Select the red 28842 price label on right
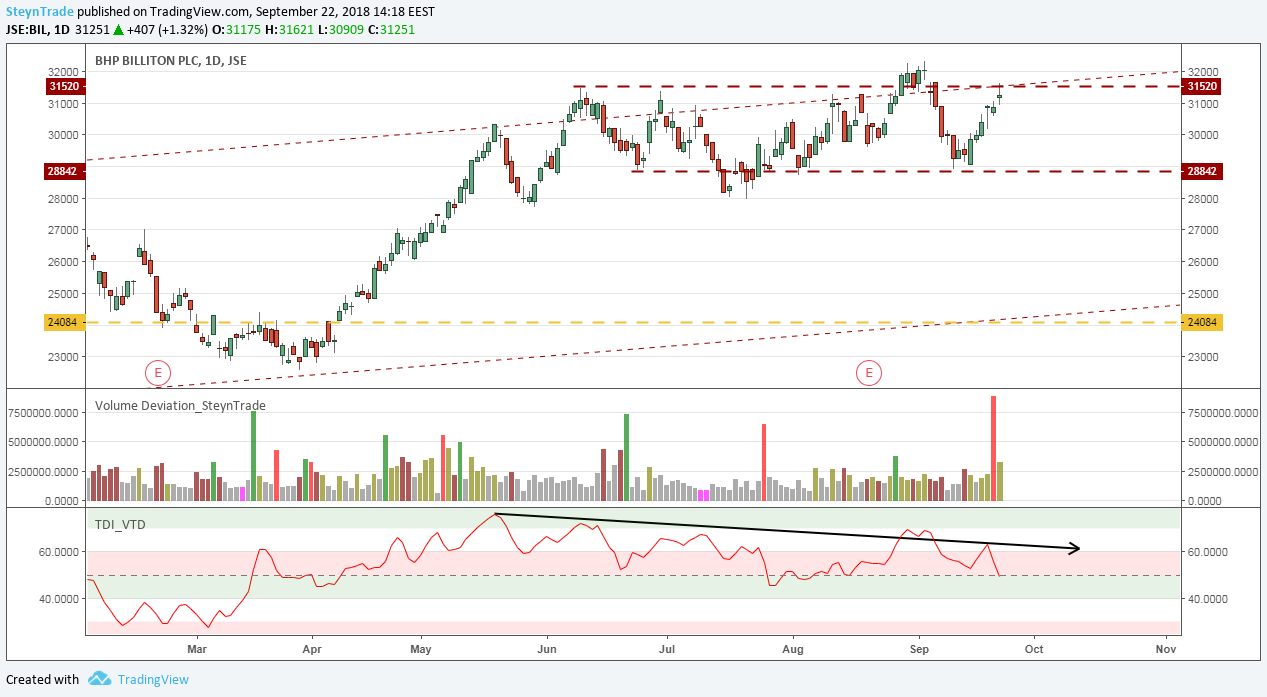 tap(1200, 172)
